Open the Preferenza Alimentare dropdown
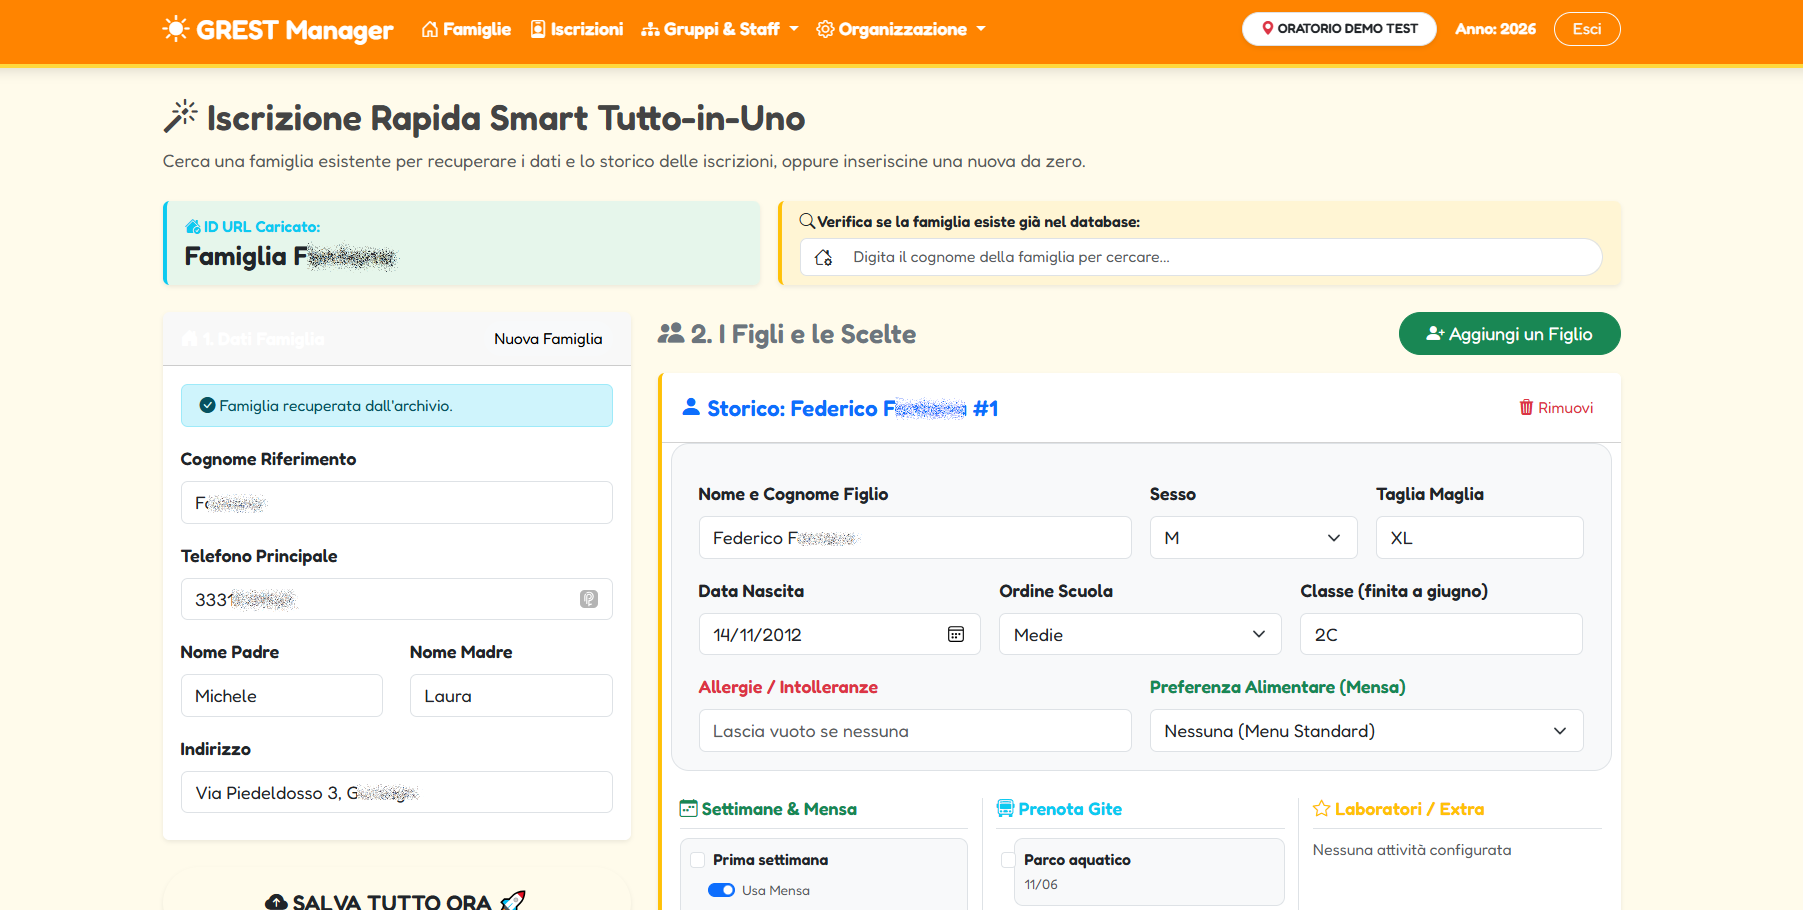The width and height of the screenshot is (1803, 910). 1367,731
